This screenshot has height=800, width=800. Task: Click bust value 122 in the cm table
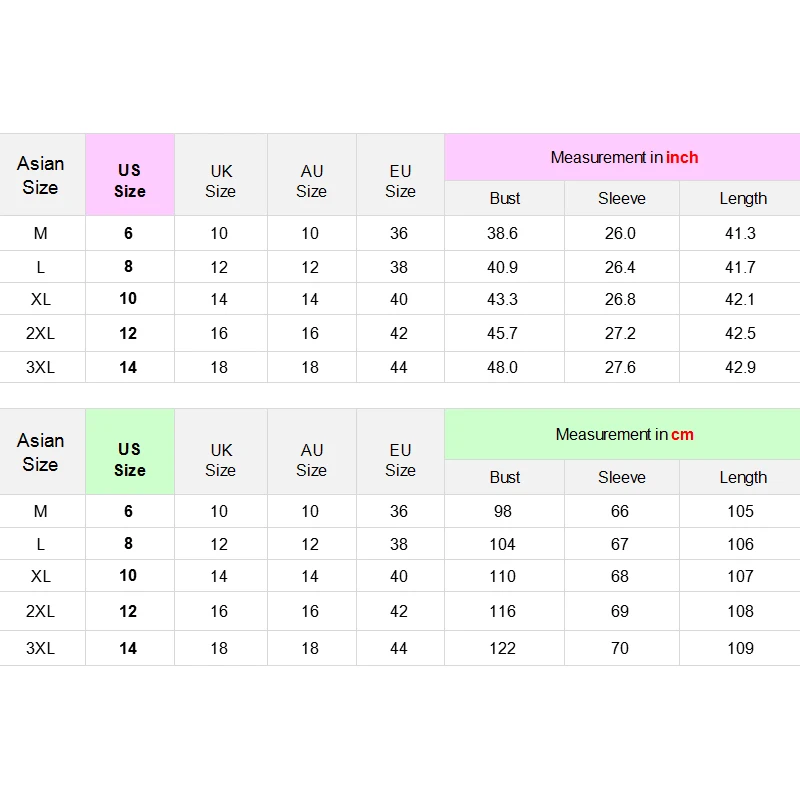[x=502, y=648]
